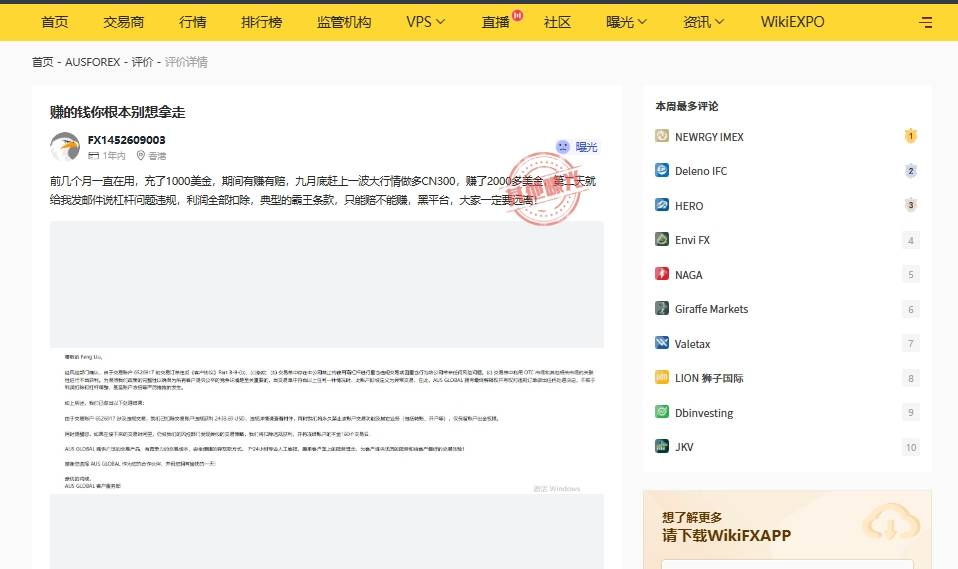Viewport: 958px width, 569px height.
Task: Click the rank 3 bronze badge
Action: pos(910,205)
